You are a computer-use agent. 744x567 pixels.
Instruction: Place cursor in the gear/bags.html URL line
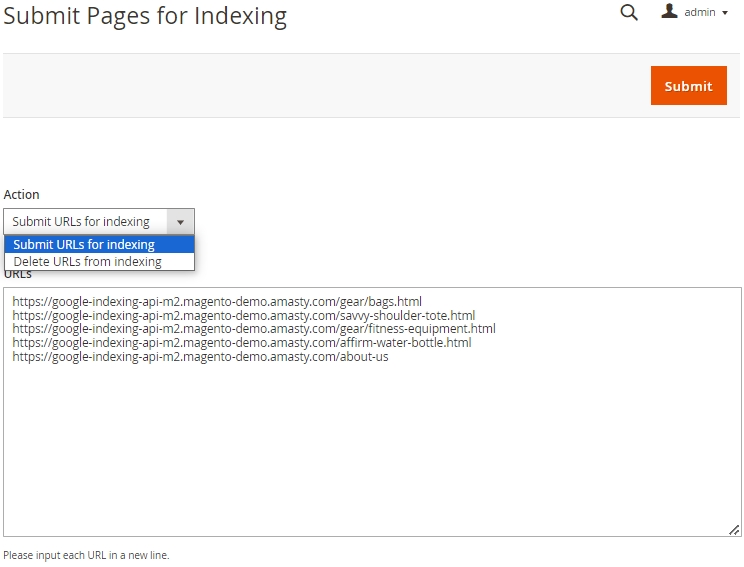point(217,301)
